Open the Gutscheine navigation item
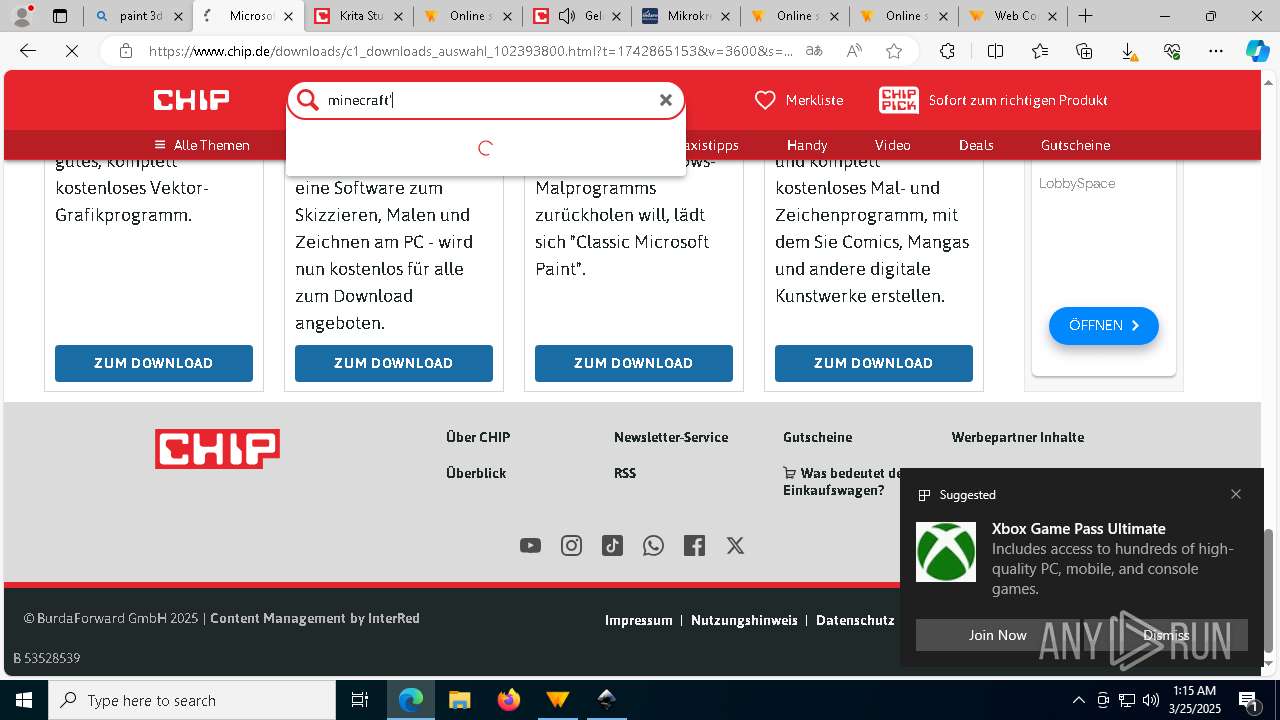 1075,145
